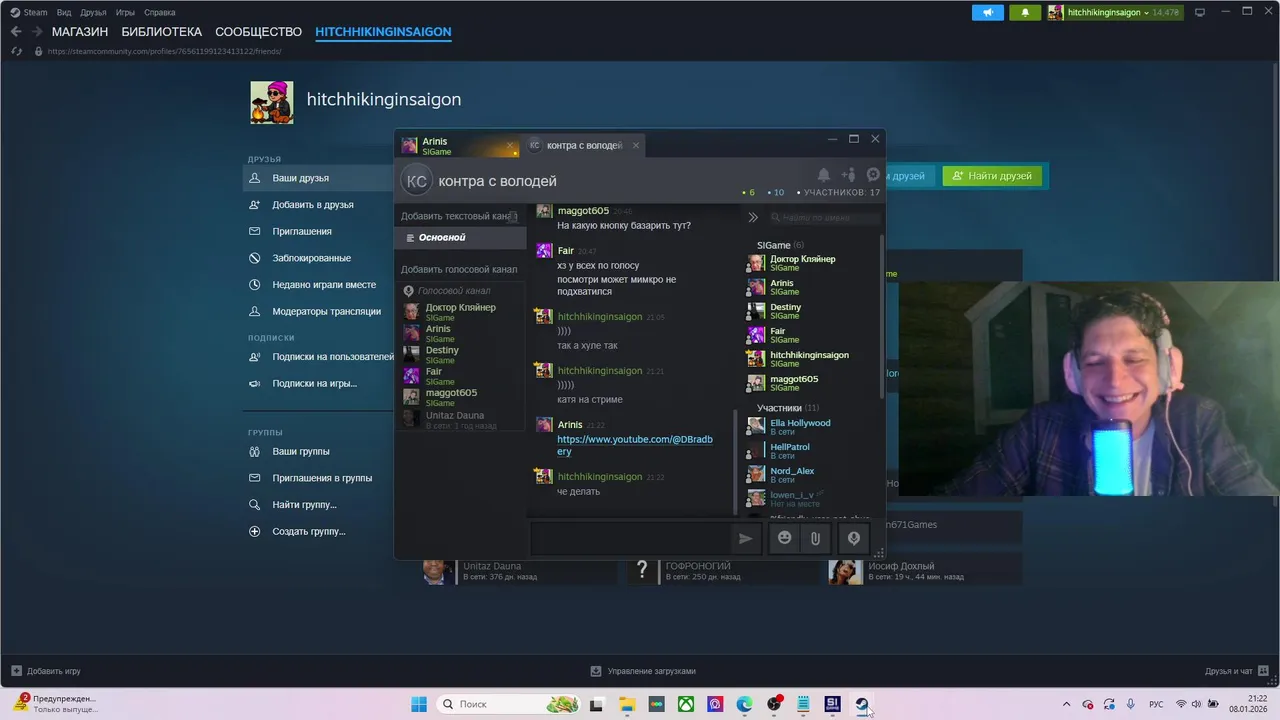The height and width of the screenshot is (720, 1280).
Task: Open the Друзья menu
Action: tap(93, 13)
